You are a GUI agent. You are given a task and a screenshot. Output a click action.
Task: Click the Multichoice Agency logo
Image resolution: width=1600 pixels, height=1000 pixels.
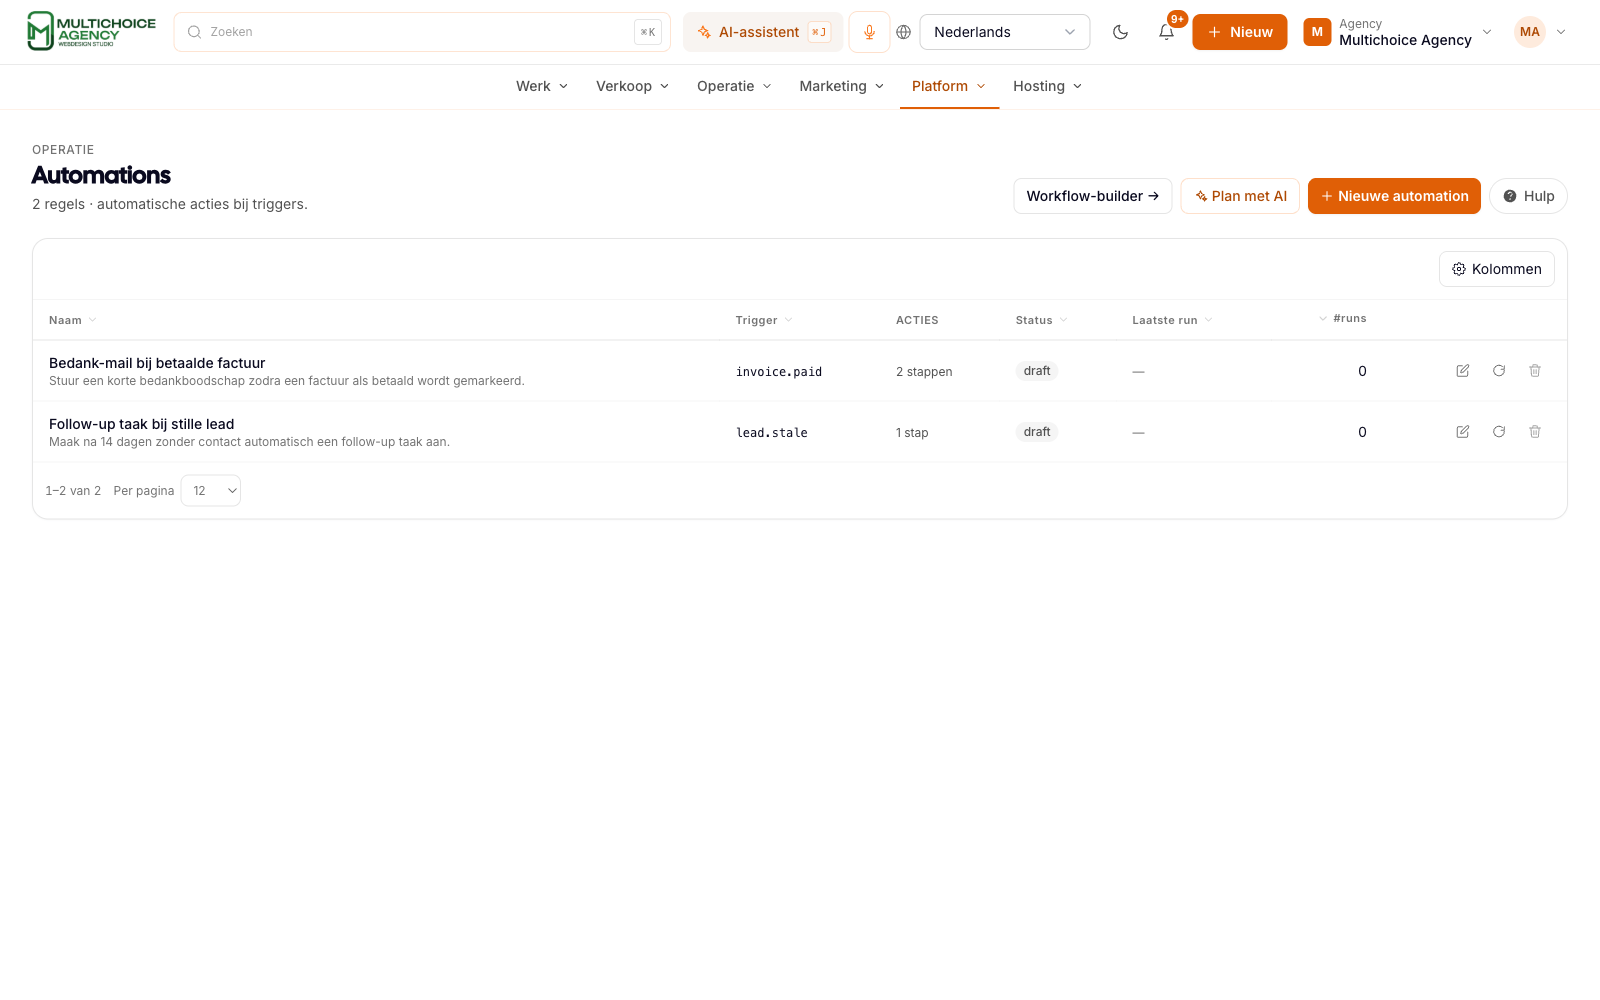[91, 31]
